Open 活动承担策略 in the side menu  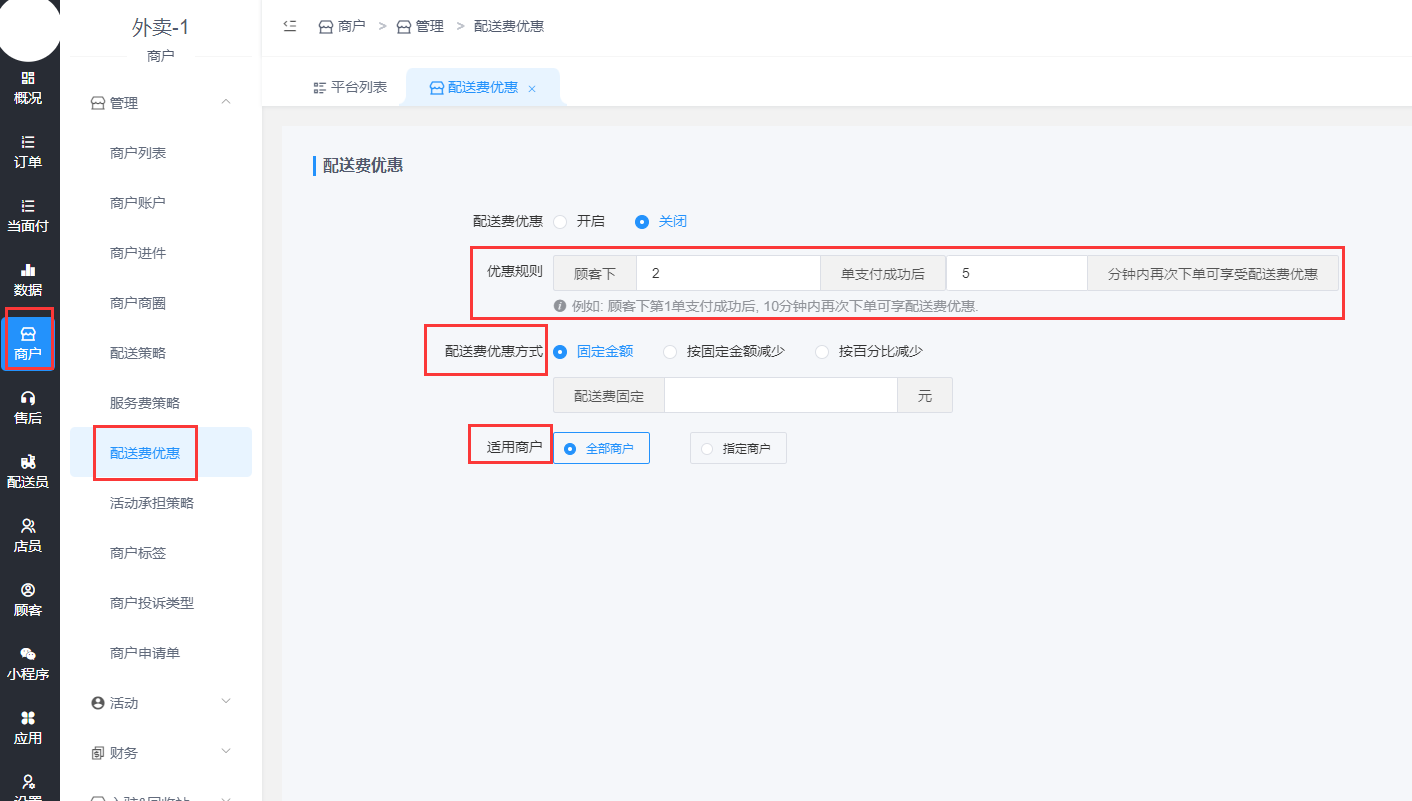(x=152, y=503)
